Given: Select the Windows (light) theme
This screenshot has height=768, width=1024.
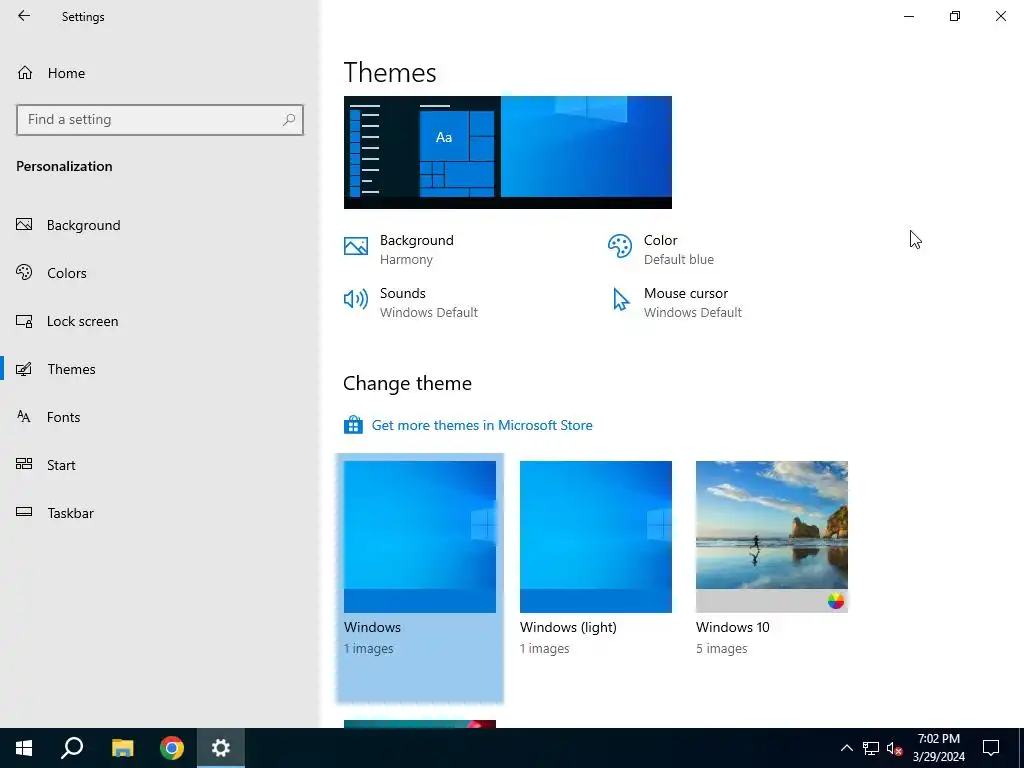Looking at the screenshot, I should (x=596, y=537).
